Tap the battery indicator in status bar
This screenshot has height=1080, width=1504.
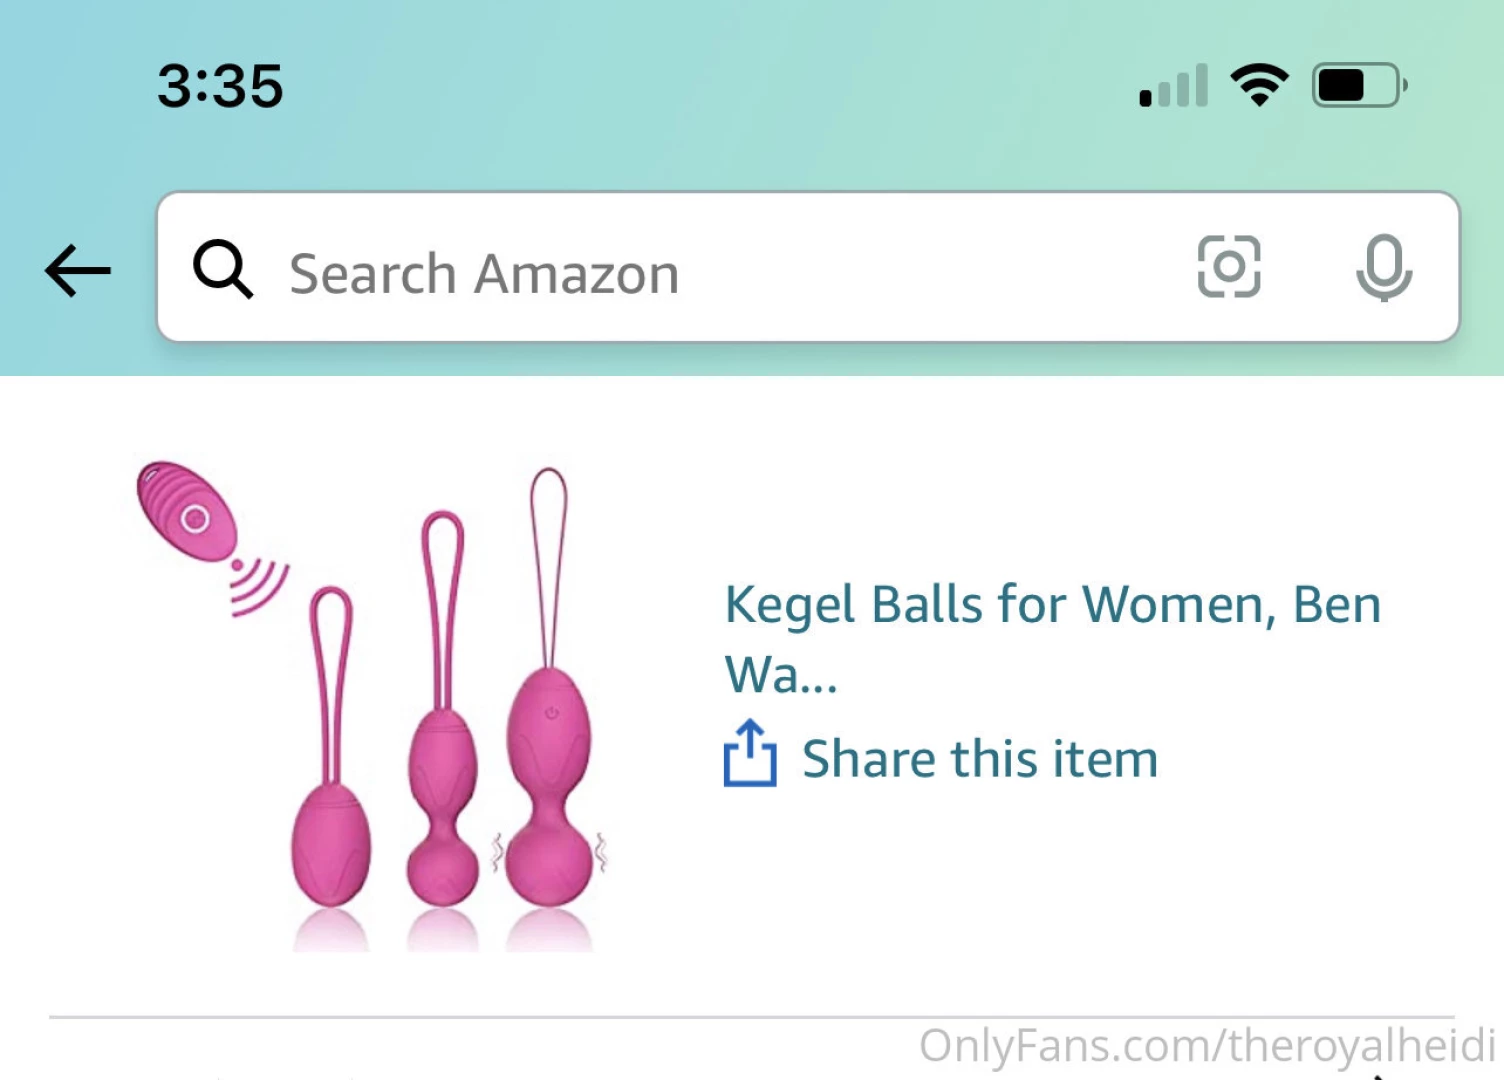tap(1356, 85)
